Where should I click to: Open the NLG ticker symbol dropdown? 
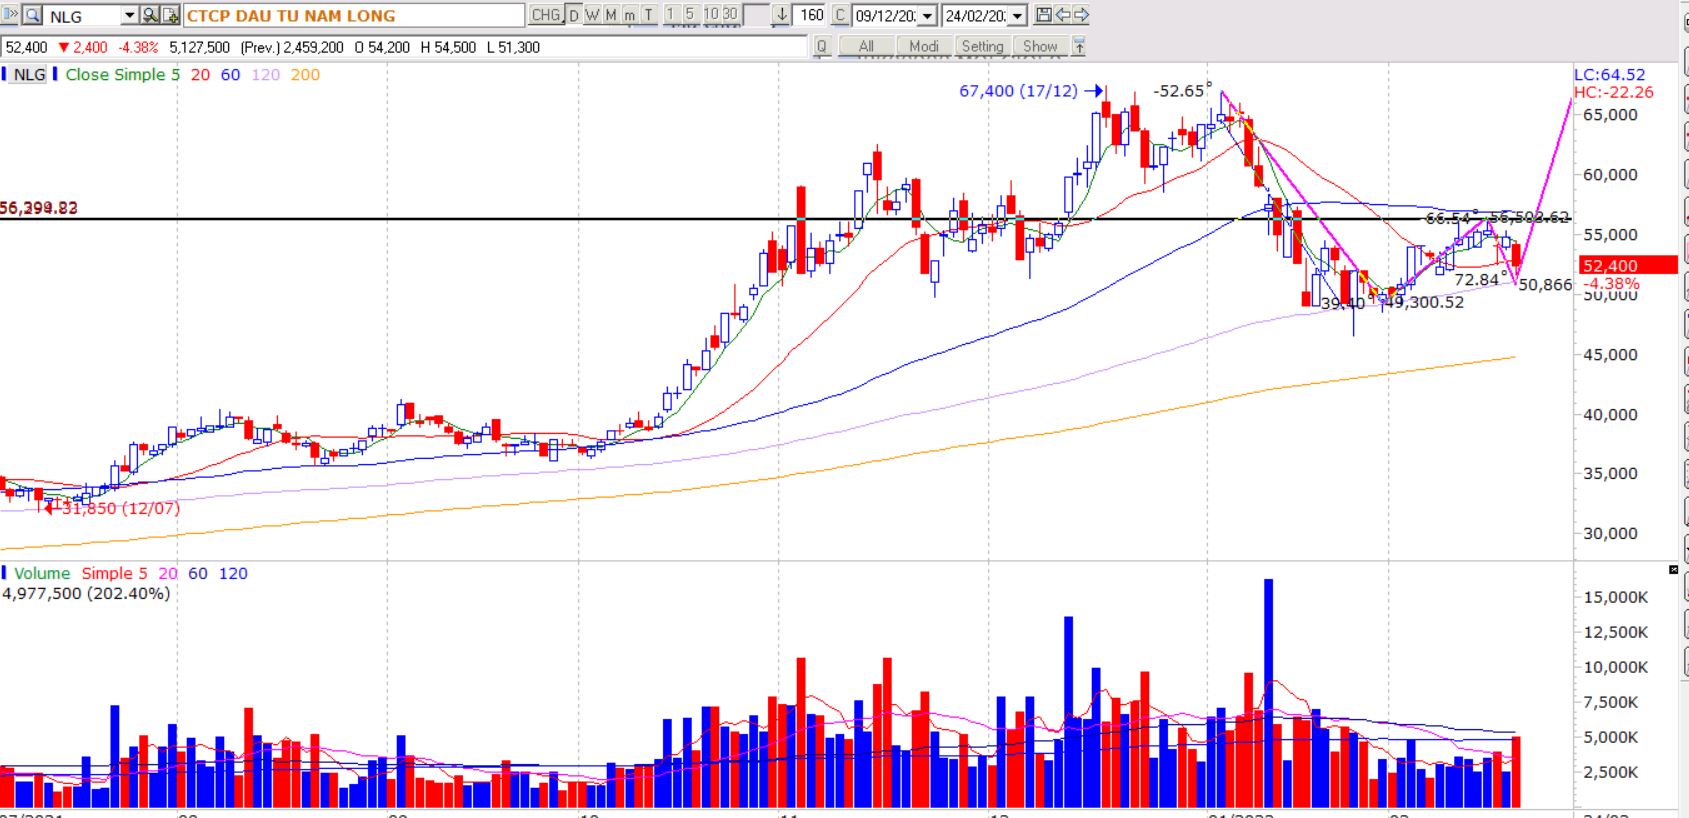pyautogui.click(x=129, y=15)
